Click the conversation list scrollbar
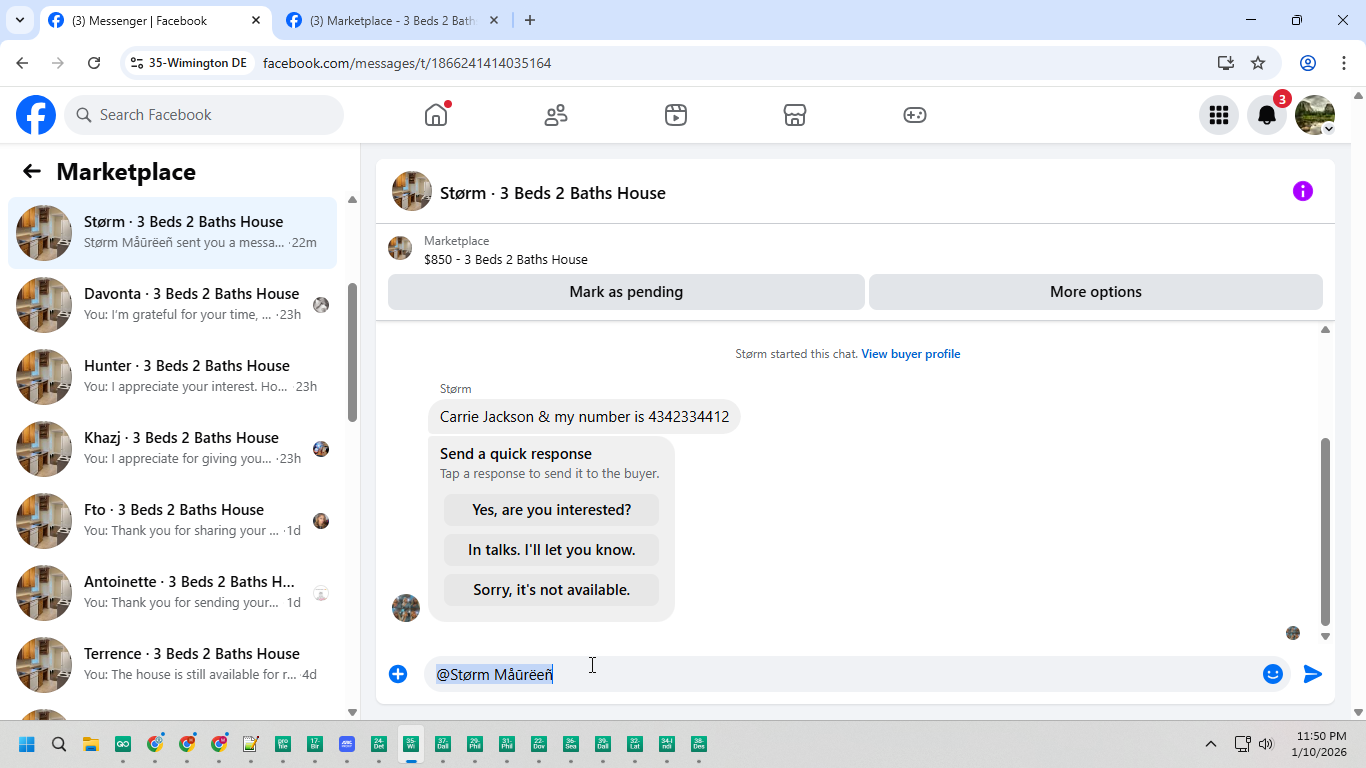 click(x=352, y=352)
